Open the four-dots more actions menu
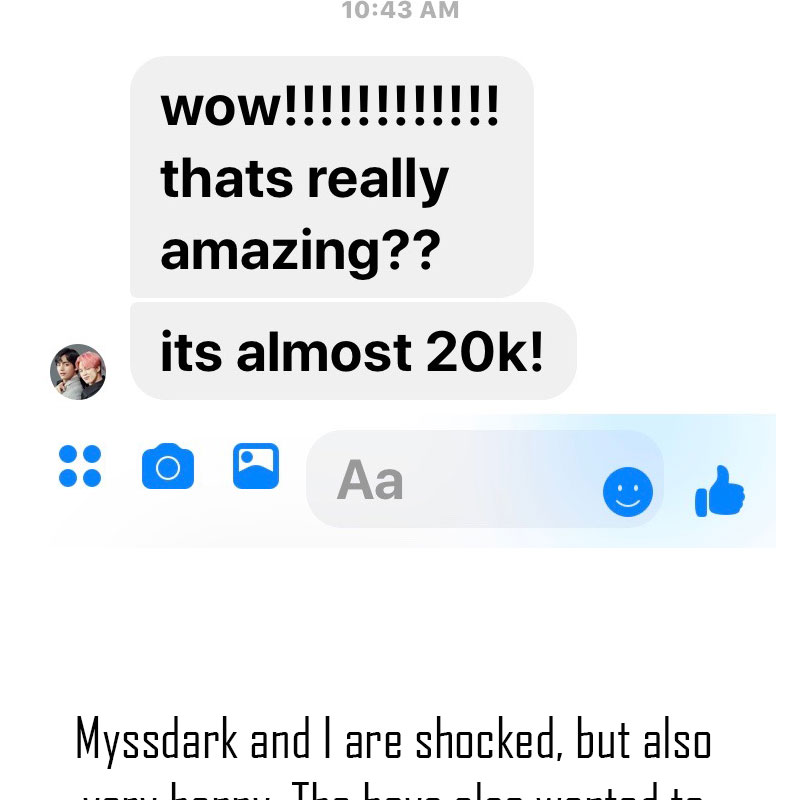Image resolution: width=800 pixels, height=800 pixels. pyautogui.click(x=80, y=466)
